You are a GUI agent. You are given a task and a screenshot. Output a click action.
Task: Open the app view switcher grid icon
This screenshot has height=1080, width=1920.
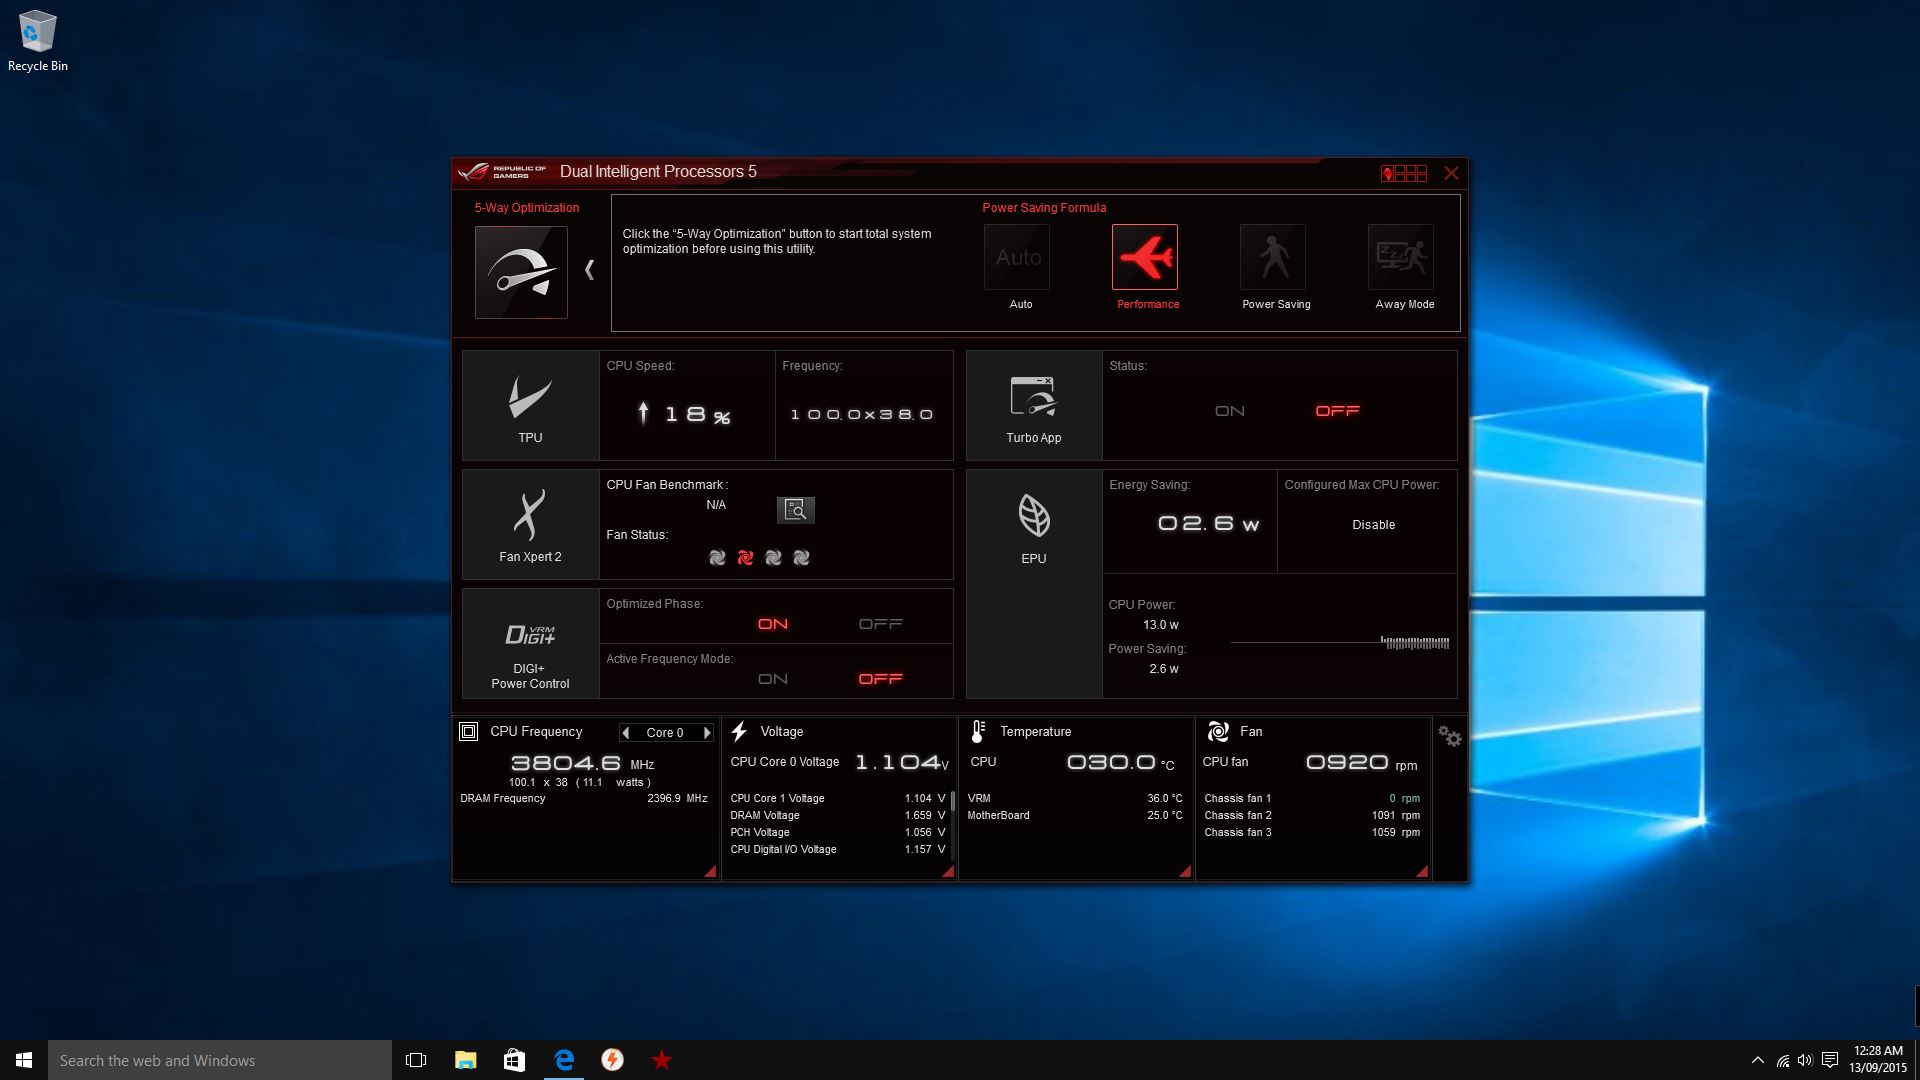coord(1404,173)
